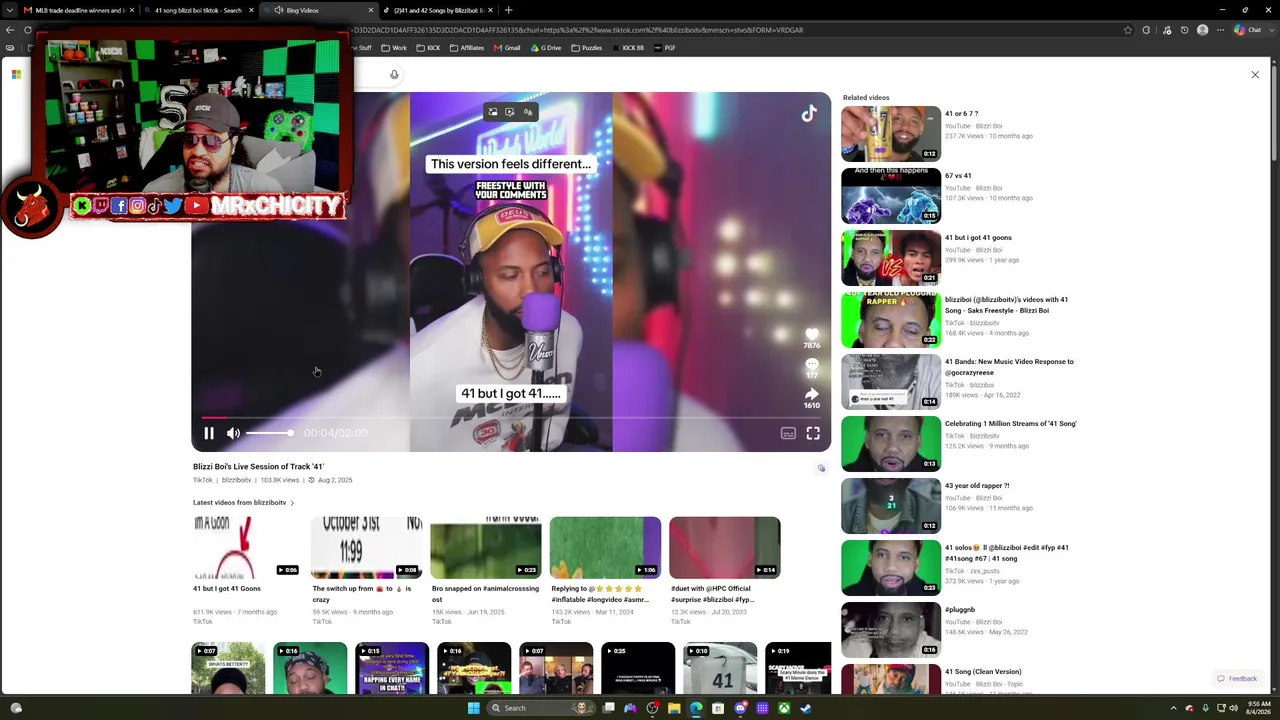Open the picture-in-picture icon atop the video
The height and width of the screenshot is (720, 1280).
coord(492,112)
